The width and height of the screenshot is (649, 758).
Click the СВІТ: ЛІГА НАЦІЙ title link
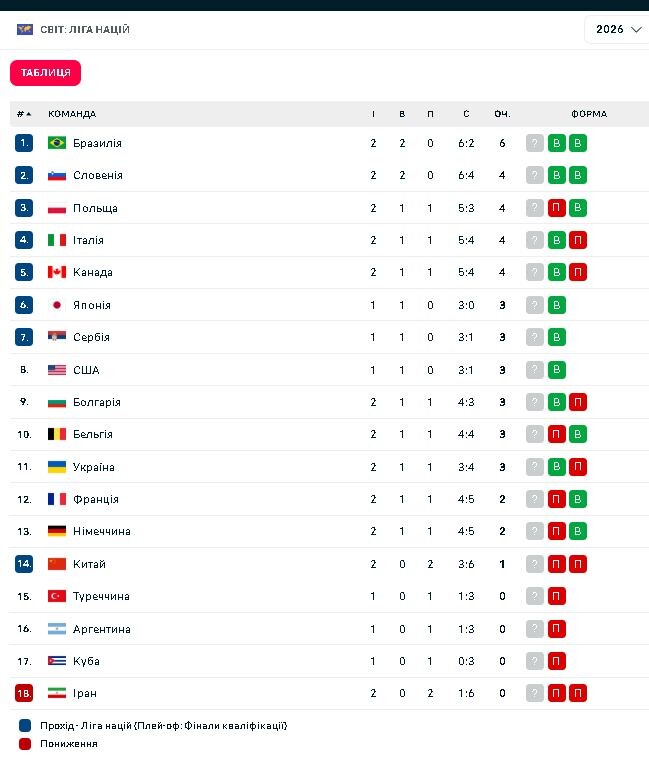coord(85,29)
